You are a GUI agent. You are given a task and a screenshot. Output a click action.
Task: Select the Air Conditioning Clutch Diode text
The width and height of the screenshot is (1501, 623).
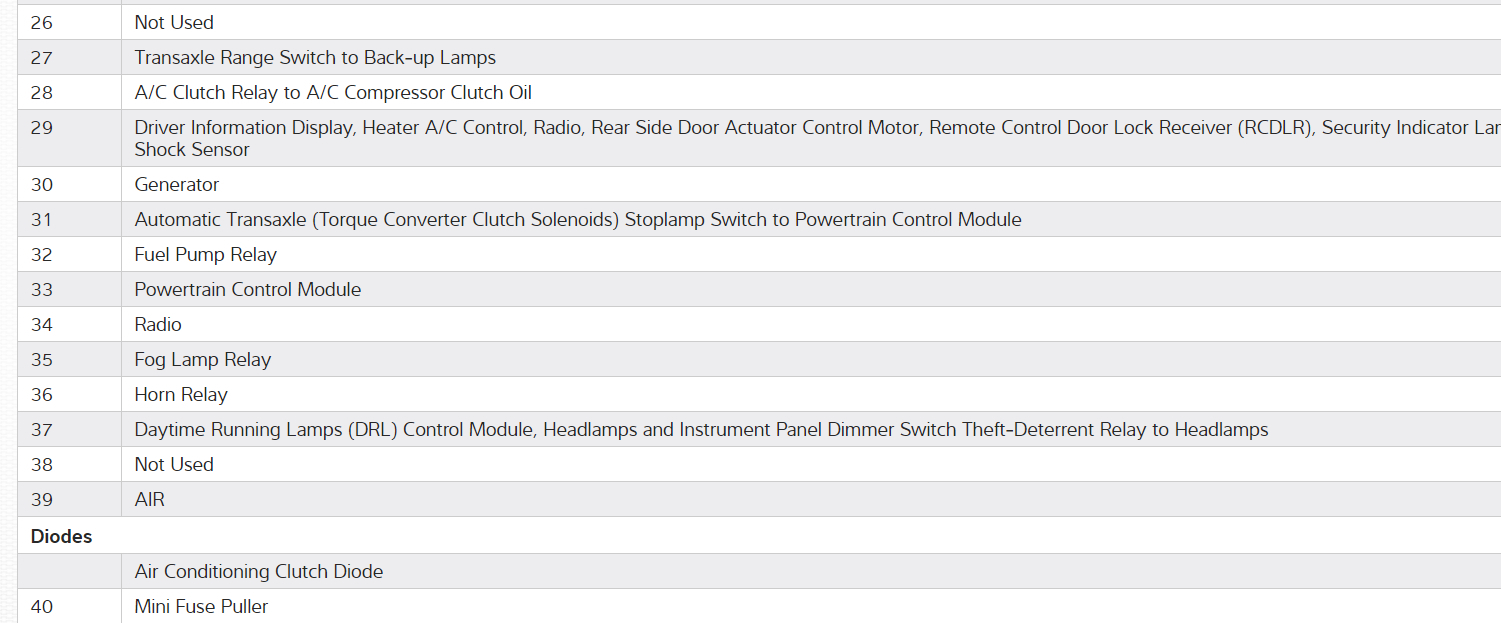tap(259, 571)
